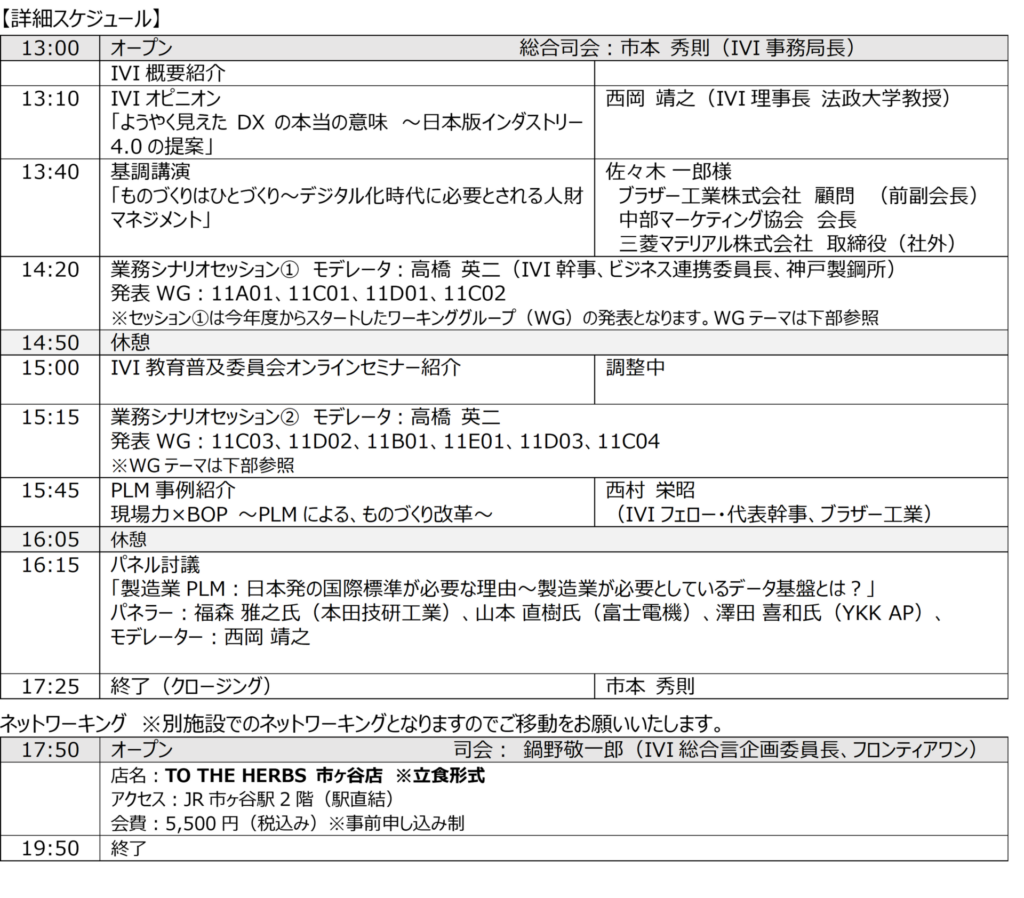Click the 14:50 time cell
Screen dimensions: 1024x898
(50, 342)
